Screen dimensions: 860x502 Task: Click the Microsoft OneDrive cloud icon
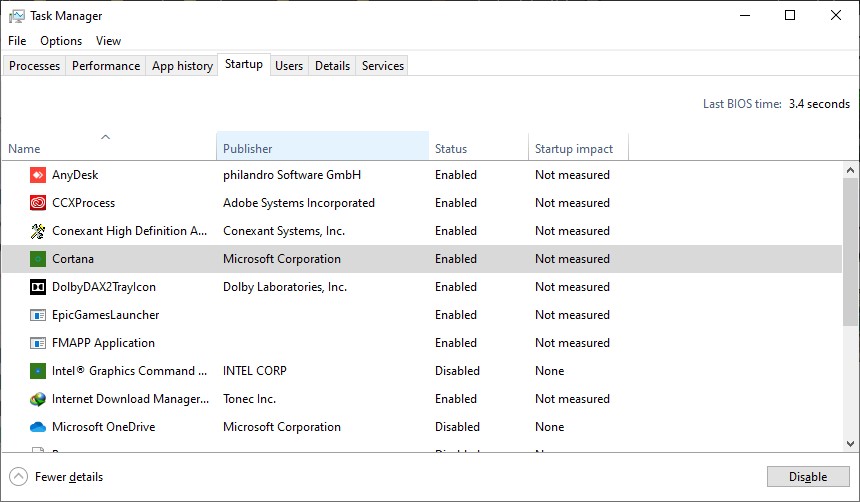(x=38, y=427)
